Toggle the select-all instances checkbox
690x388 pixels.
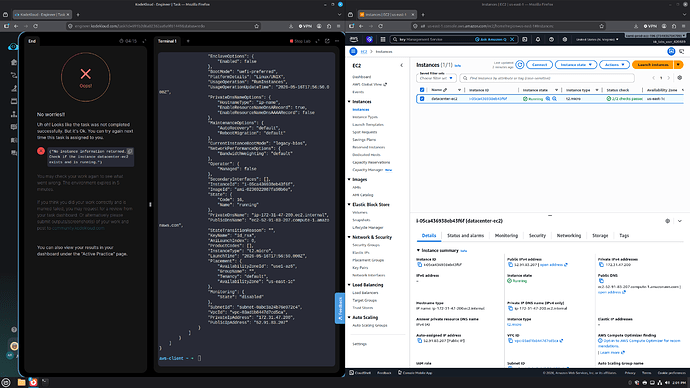(x=422, y=90)
